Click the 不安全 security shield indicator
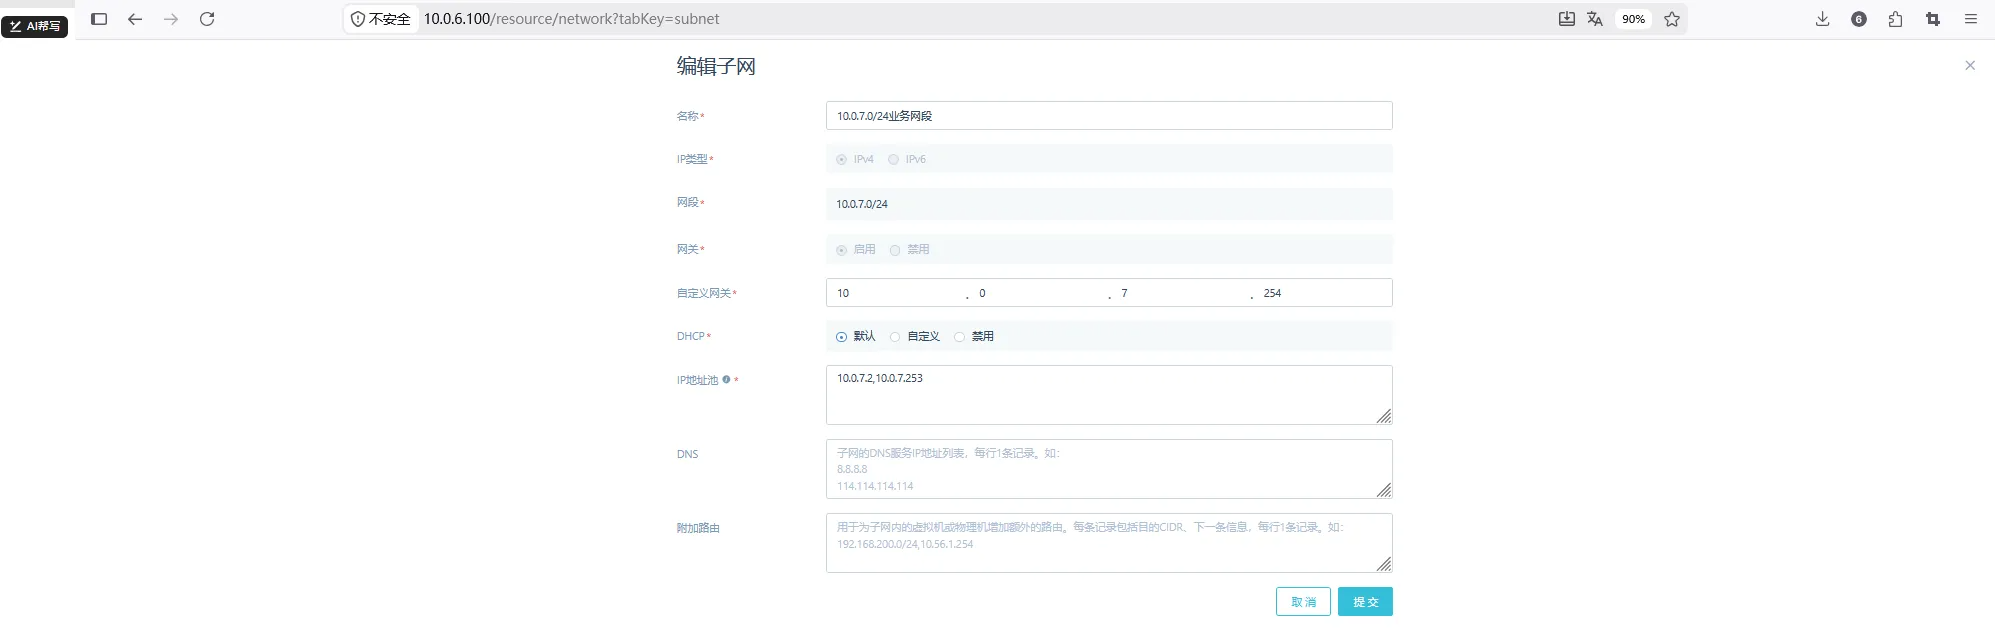This screenshot has width=1995, height=635. tap(381, 19)
